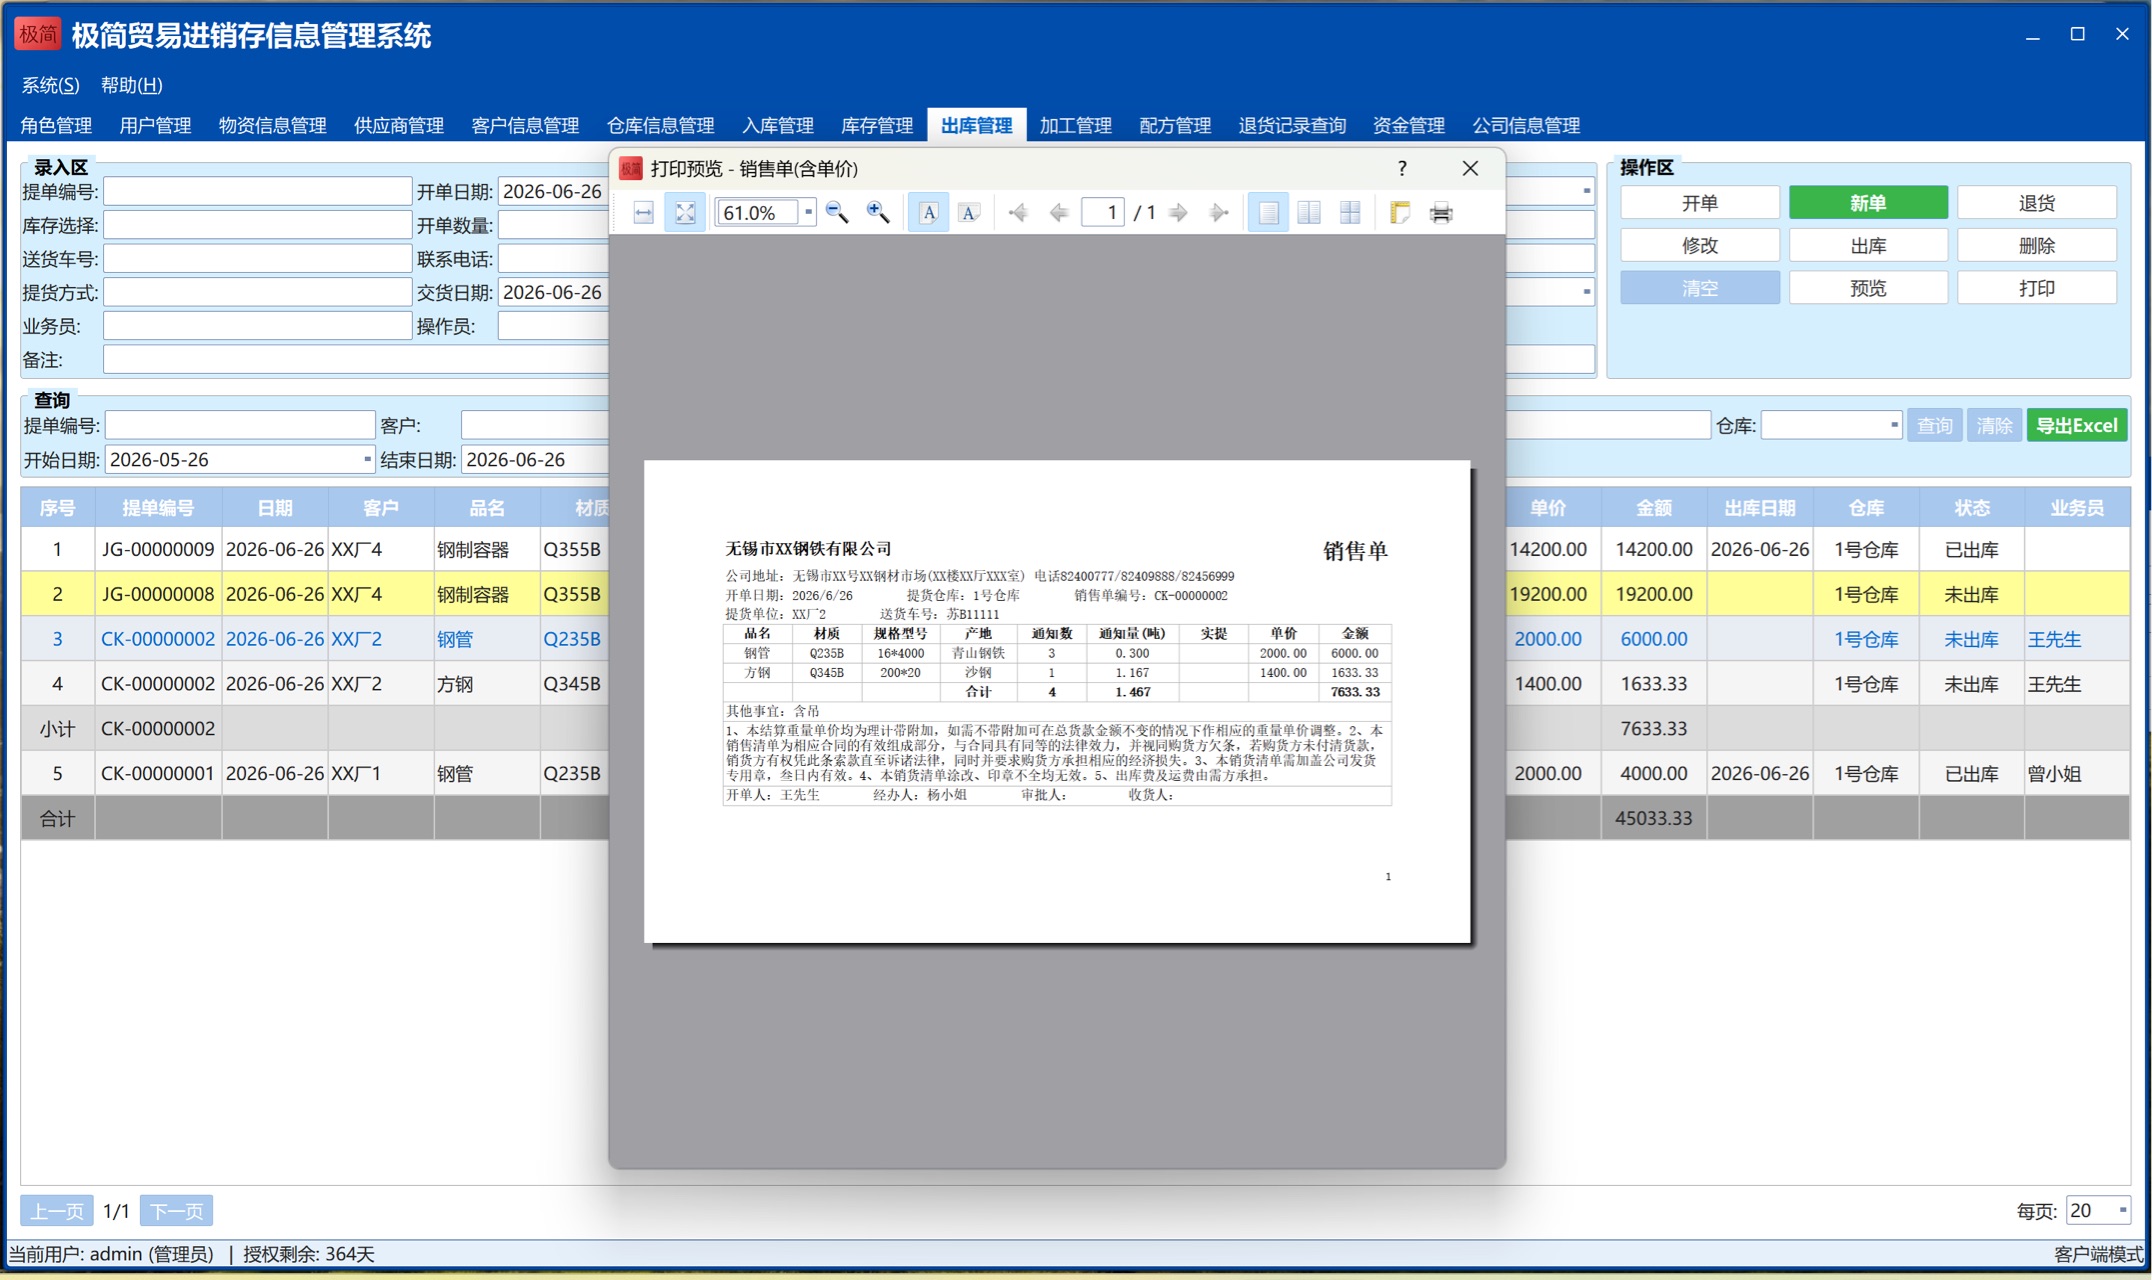Click the printer icon in preview toolbar
This screenshot has width=2152, height=1280.
1441,213
